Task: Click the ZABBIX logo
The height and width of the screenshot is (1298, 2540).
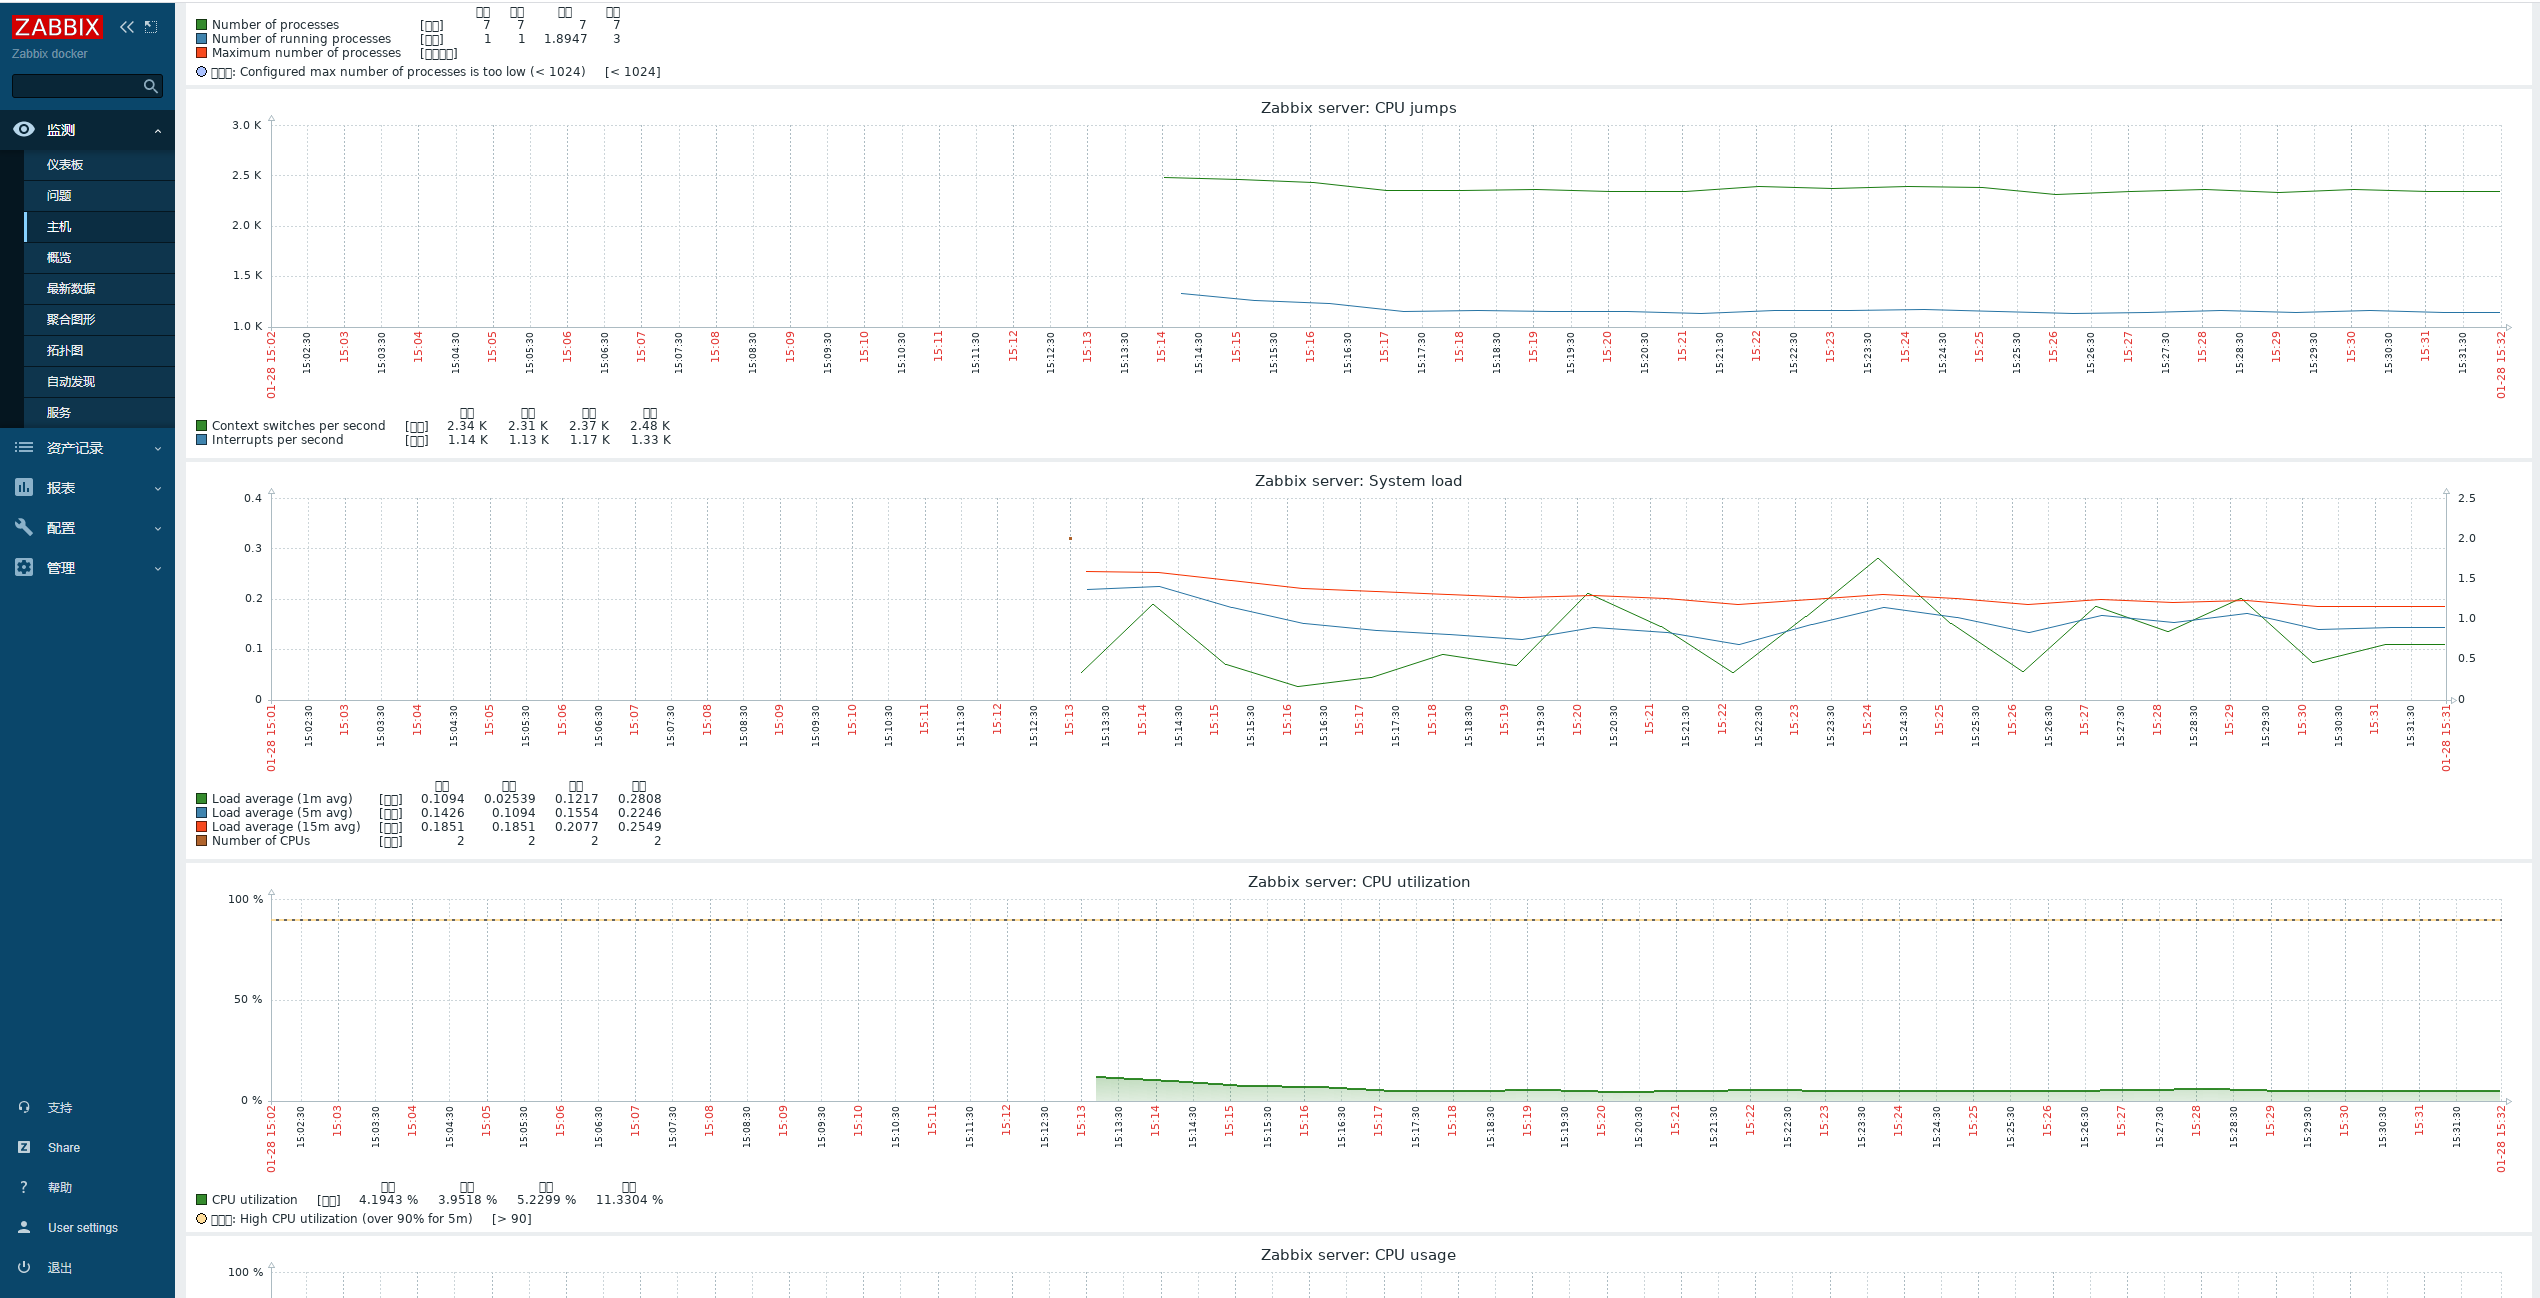Action: pyautogui.click(x=57, y=27)
